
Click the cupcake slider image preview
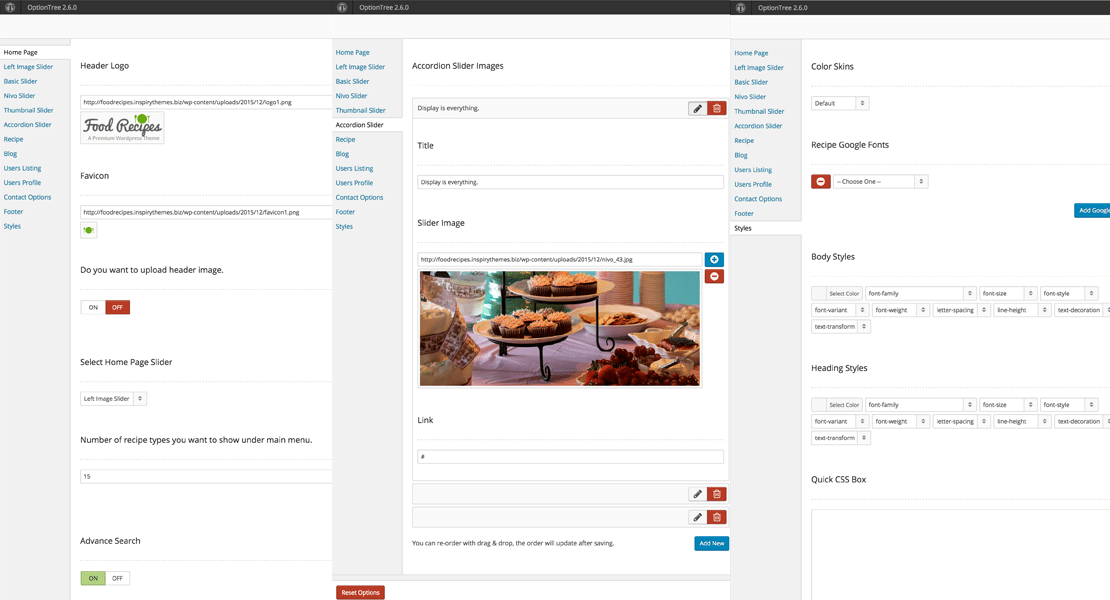click(559, 328)
